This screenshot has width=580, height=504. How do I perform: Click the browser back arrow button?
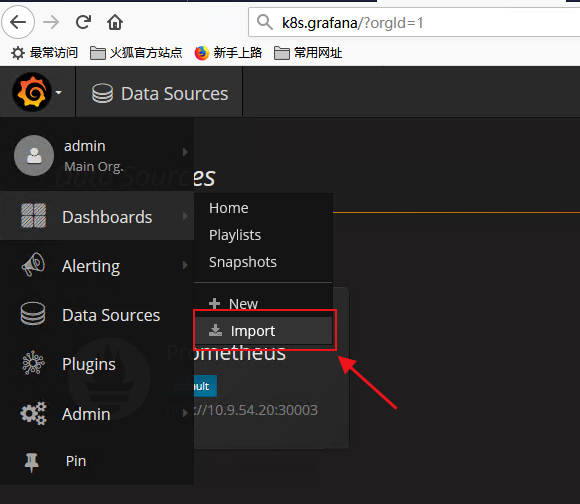point(18,22)
